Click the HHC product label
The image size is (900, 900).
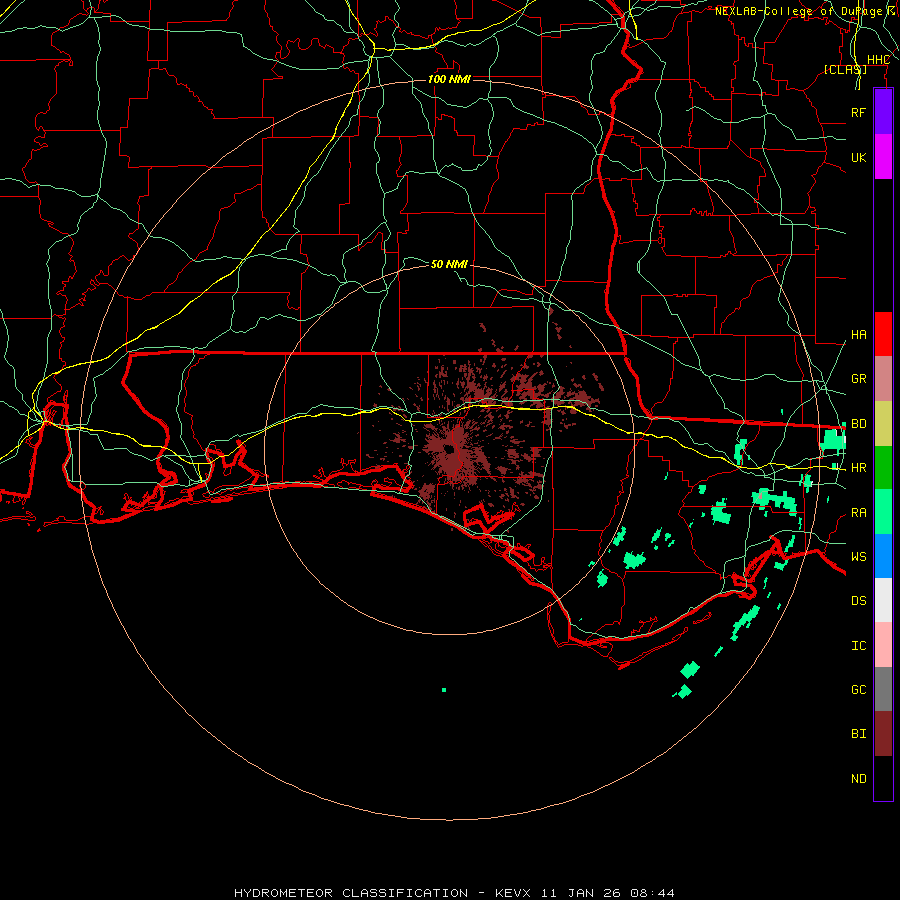tap(878, 60)
